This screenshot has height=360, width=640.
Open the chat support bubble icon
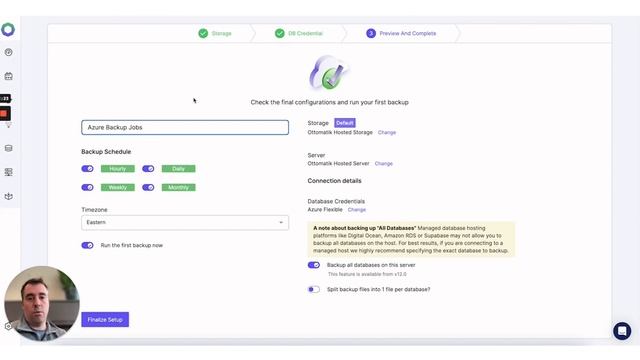[622, 331]
